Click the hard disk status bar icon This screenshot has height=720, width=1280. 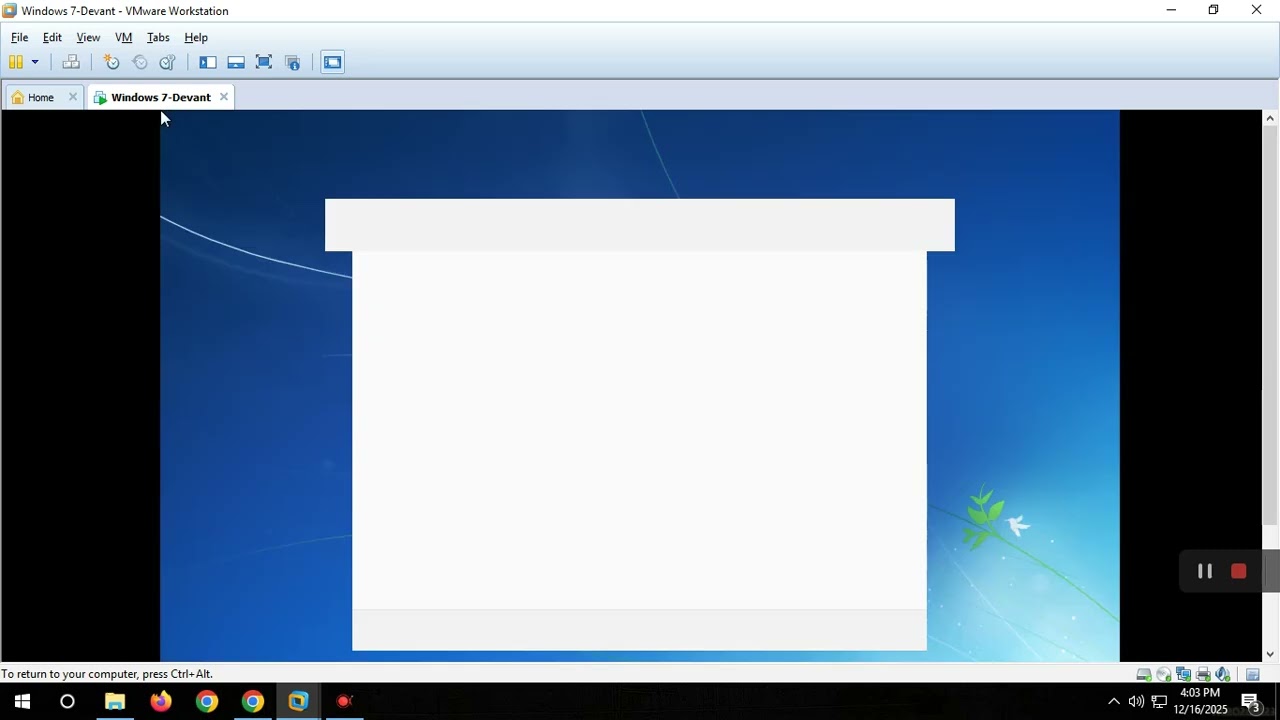(x=1144, y=674)
